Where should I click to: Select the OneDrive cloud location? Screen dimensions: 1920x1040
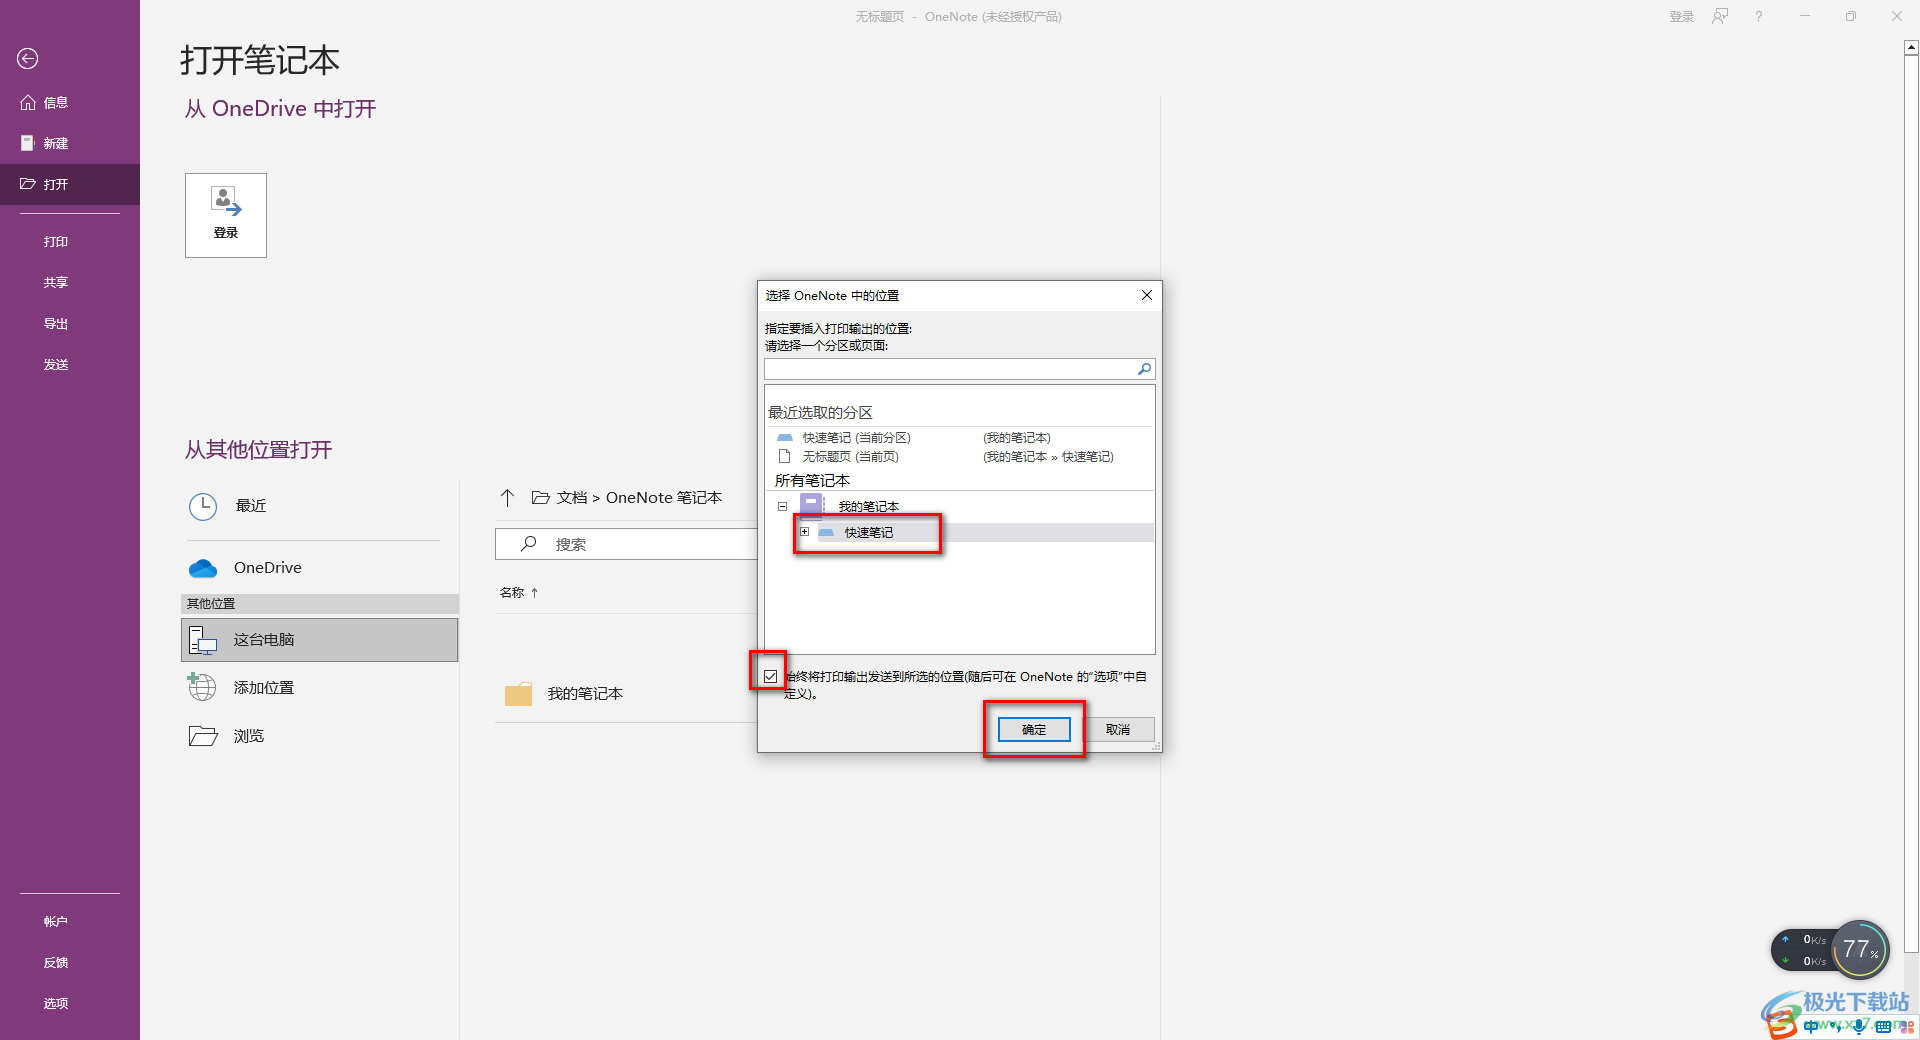[320, 568]
